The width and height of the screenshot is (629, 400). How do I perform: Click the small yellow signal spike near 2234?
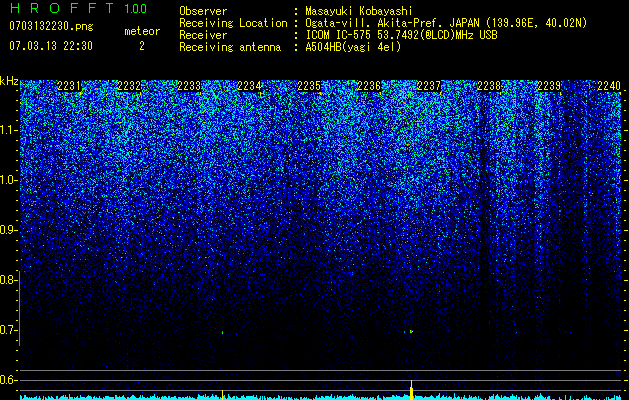pyautogui.click(x=222, y=394)
